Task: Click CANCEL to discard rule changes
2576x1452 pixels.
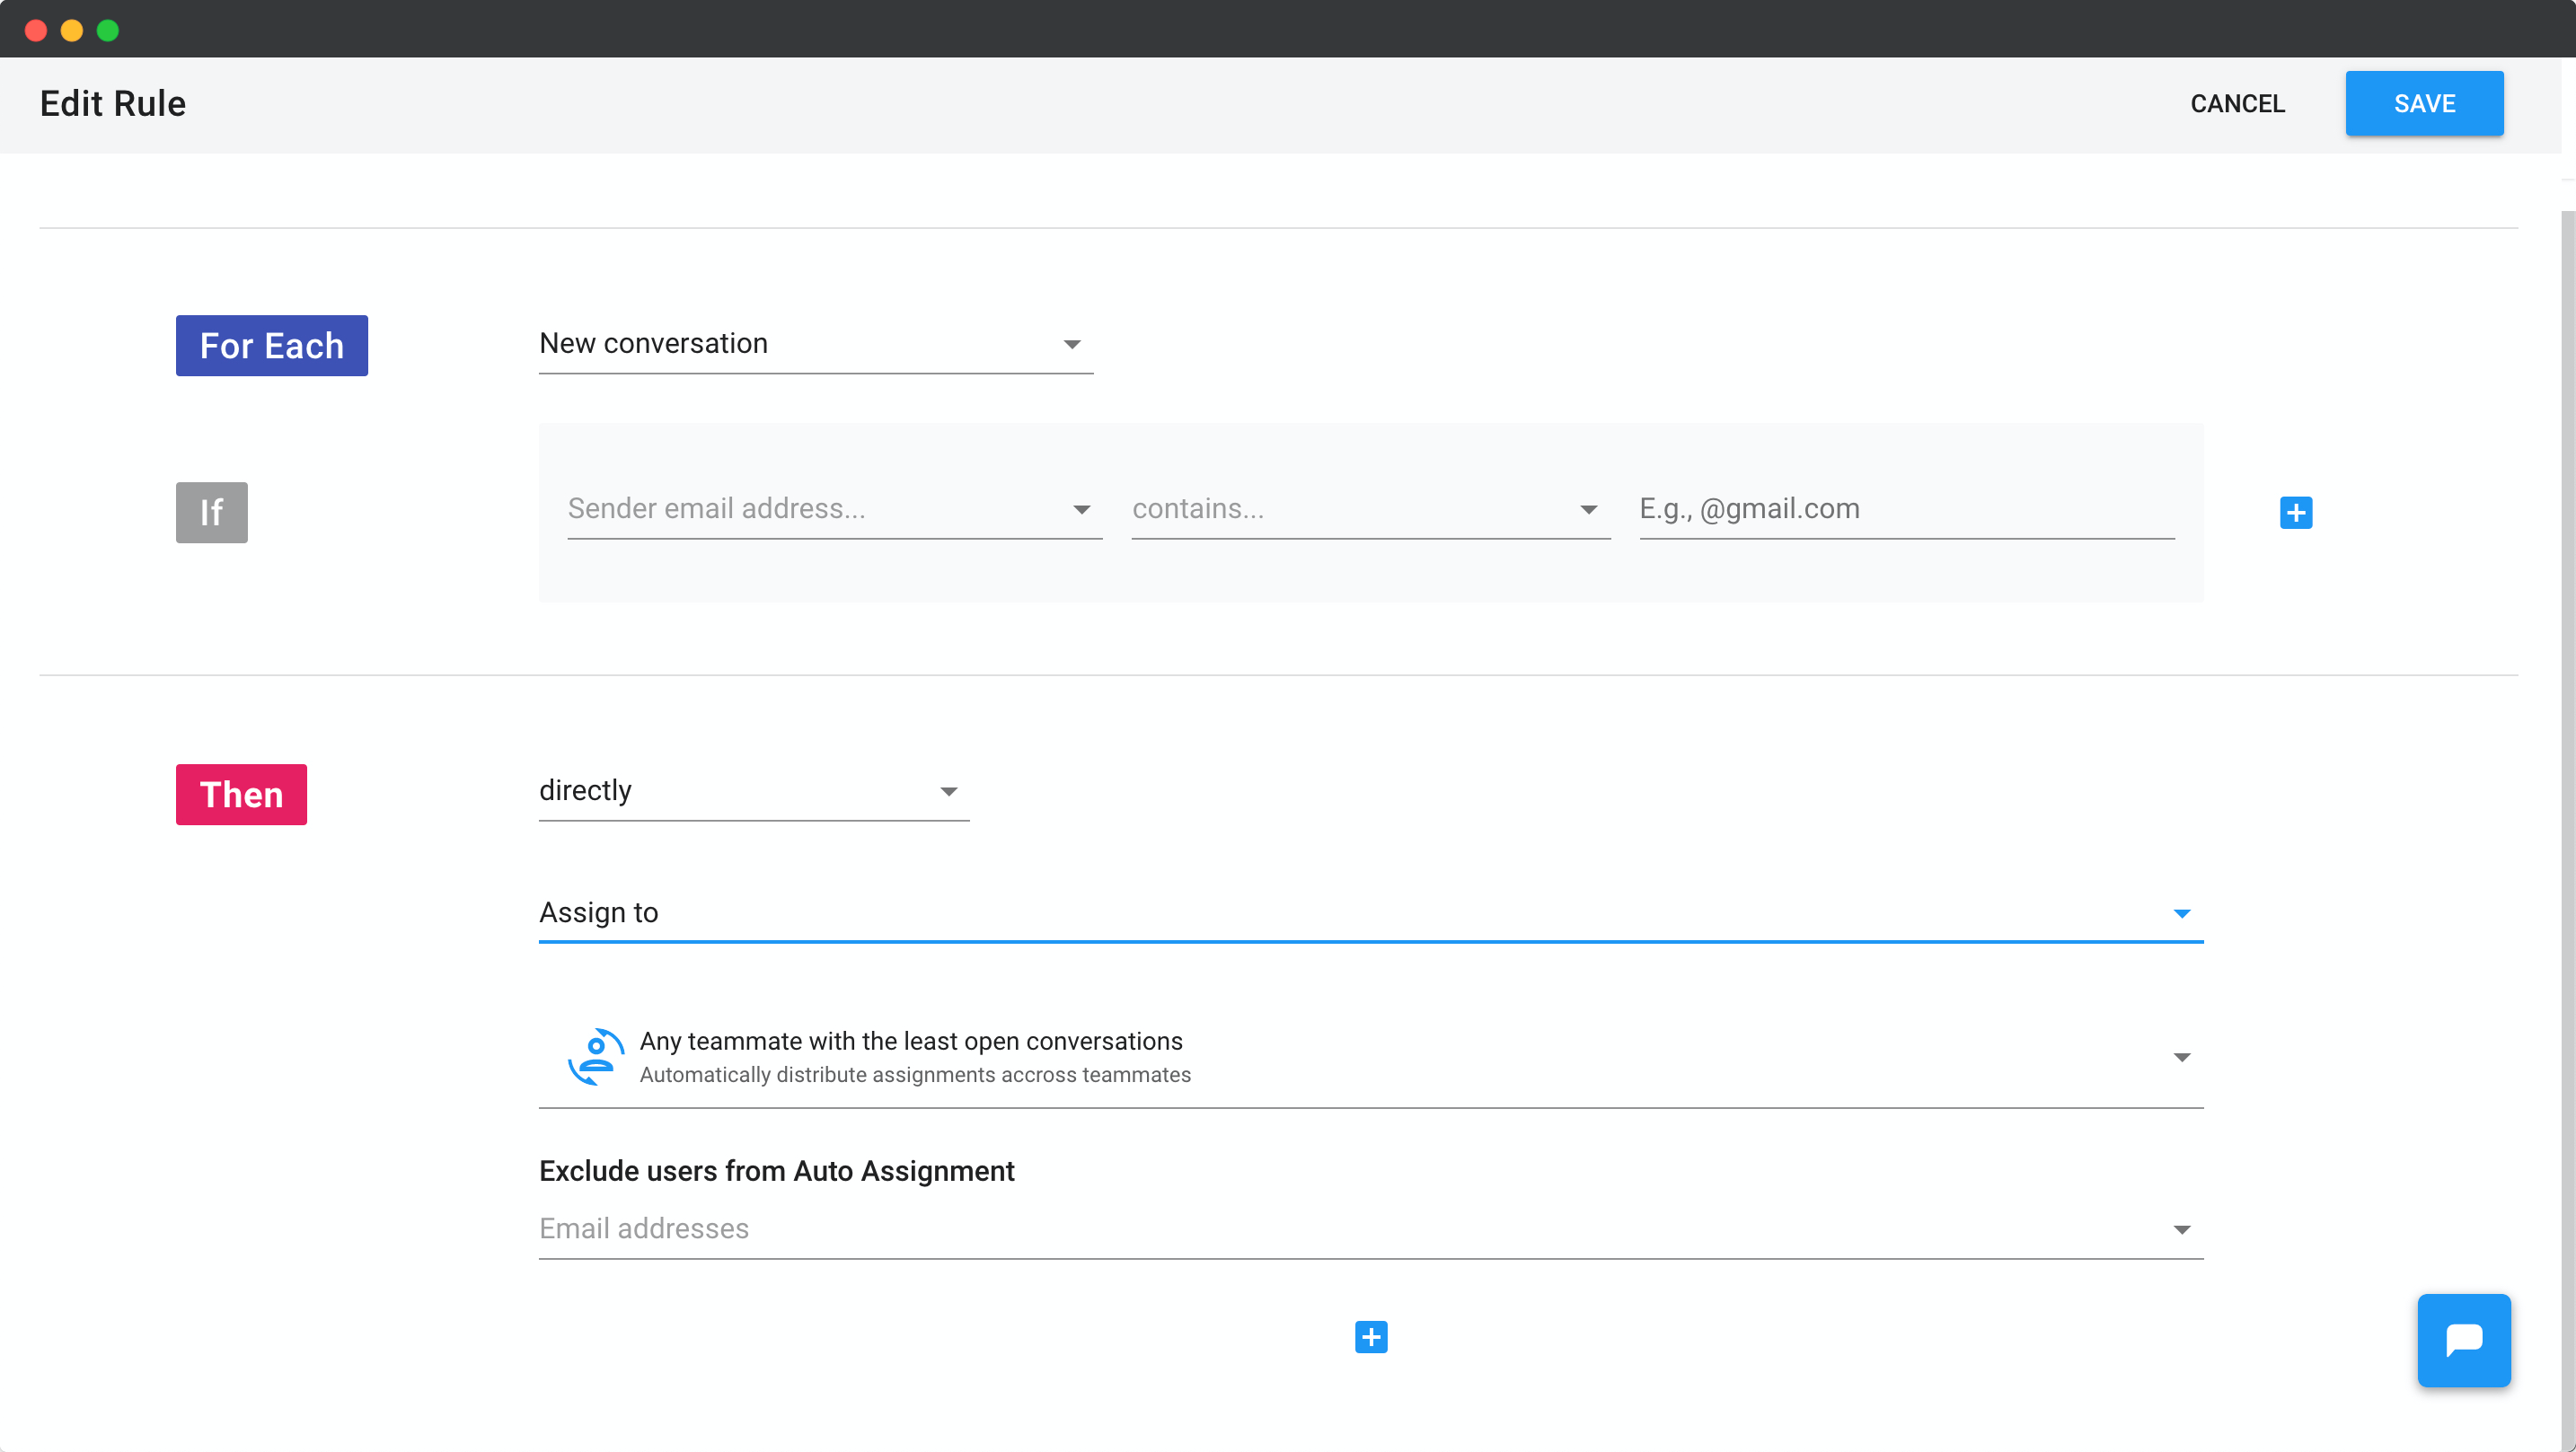Action: point(2237,103)
